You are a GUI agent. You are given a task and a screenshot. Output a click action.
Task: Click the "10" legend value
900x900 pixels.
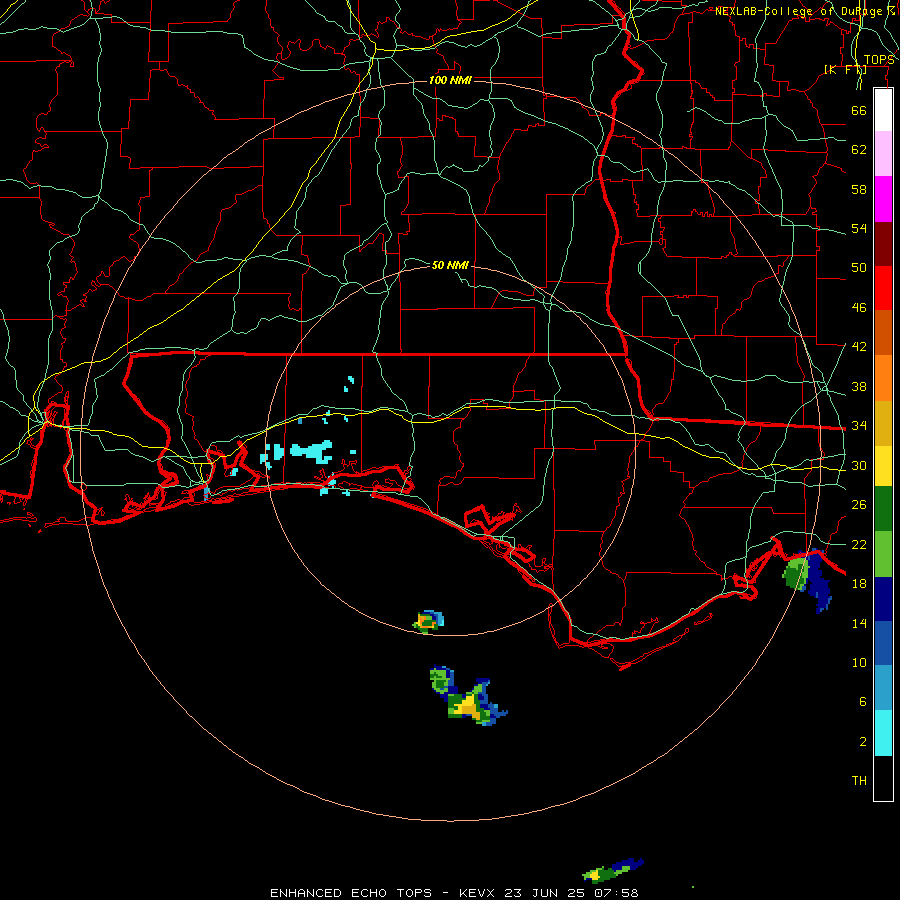(859, 662)
